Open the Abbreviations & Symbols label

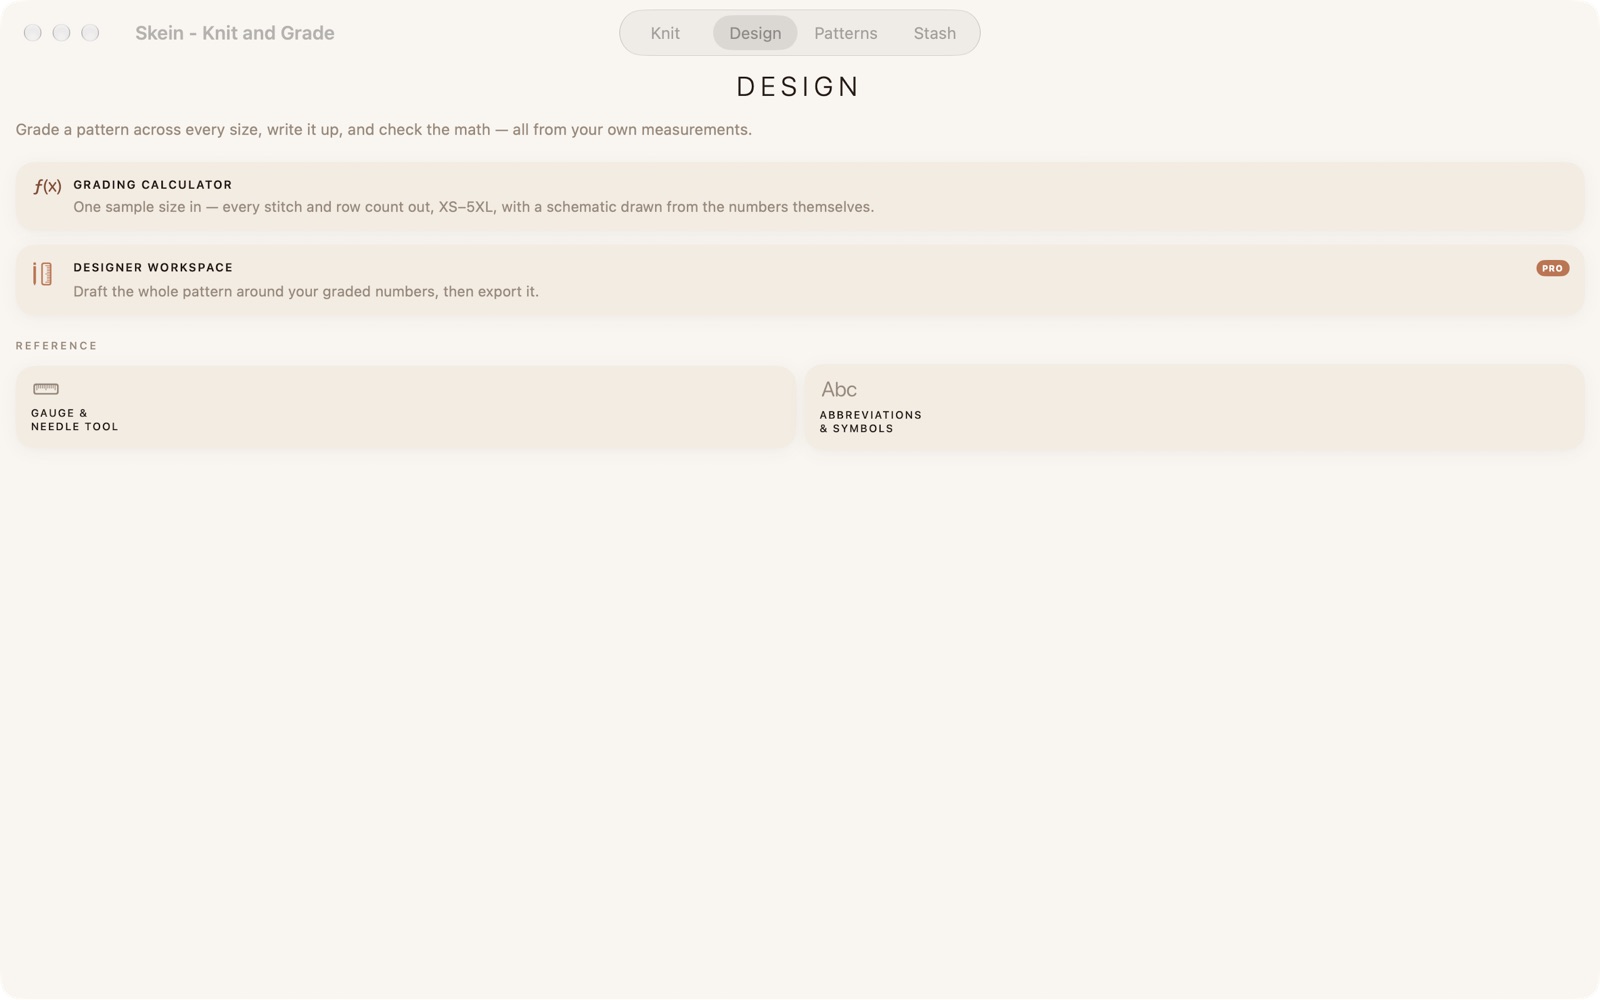tap(870, 422)
